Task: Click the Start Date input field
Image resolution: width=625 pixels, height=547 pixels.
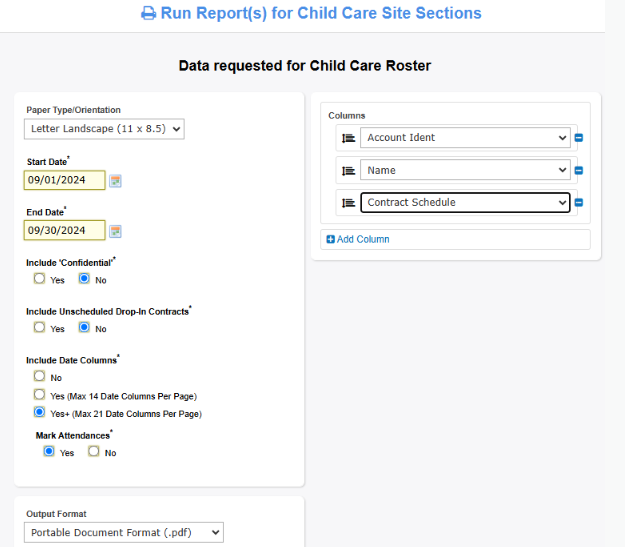Action: [65, 180]
